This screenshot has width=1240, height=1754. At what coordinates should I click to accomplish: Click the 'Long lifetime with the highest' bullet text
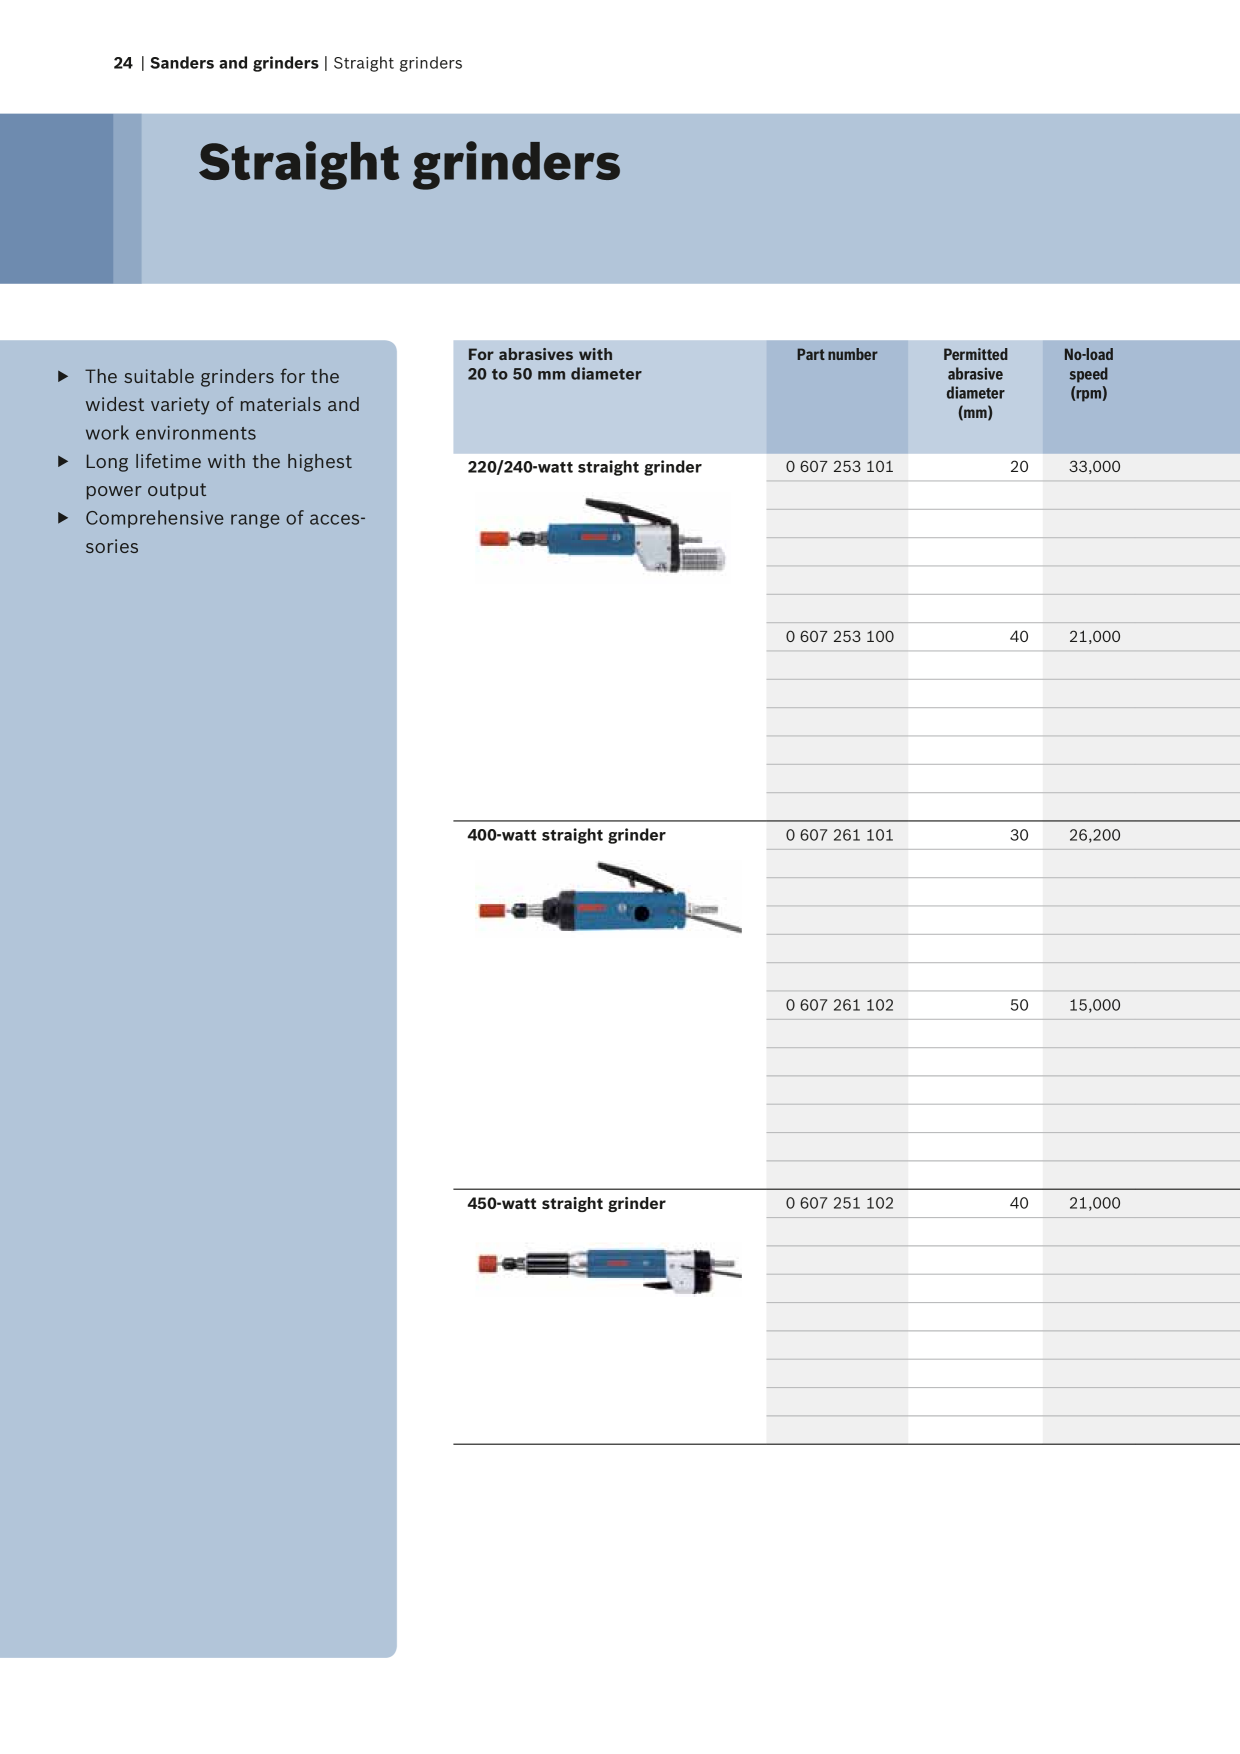pos(218,476)
